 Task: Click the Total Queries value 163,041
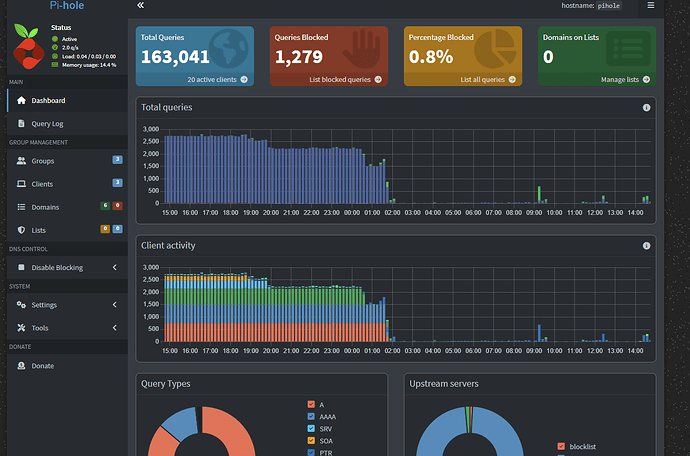[x=175, y=56]
